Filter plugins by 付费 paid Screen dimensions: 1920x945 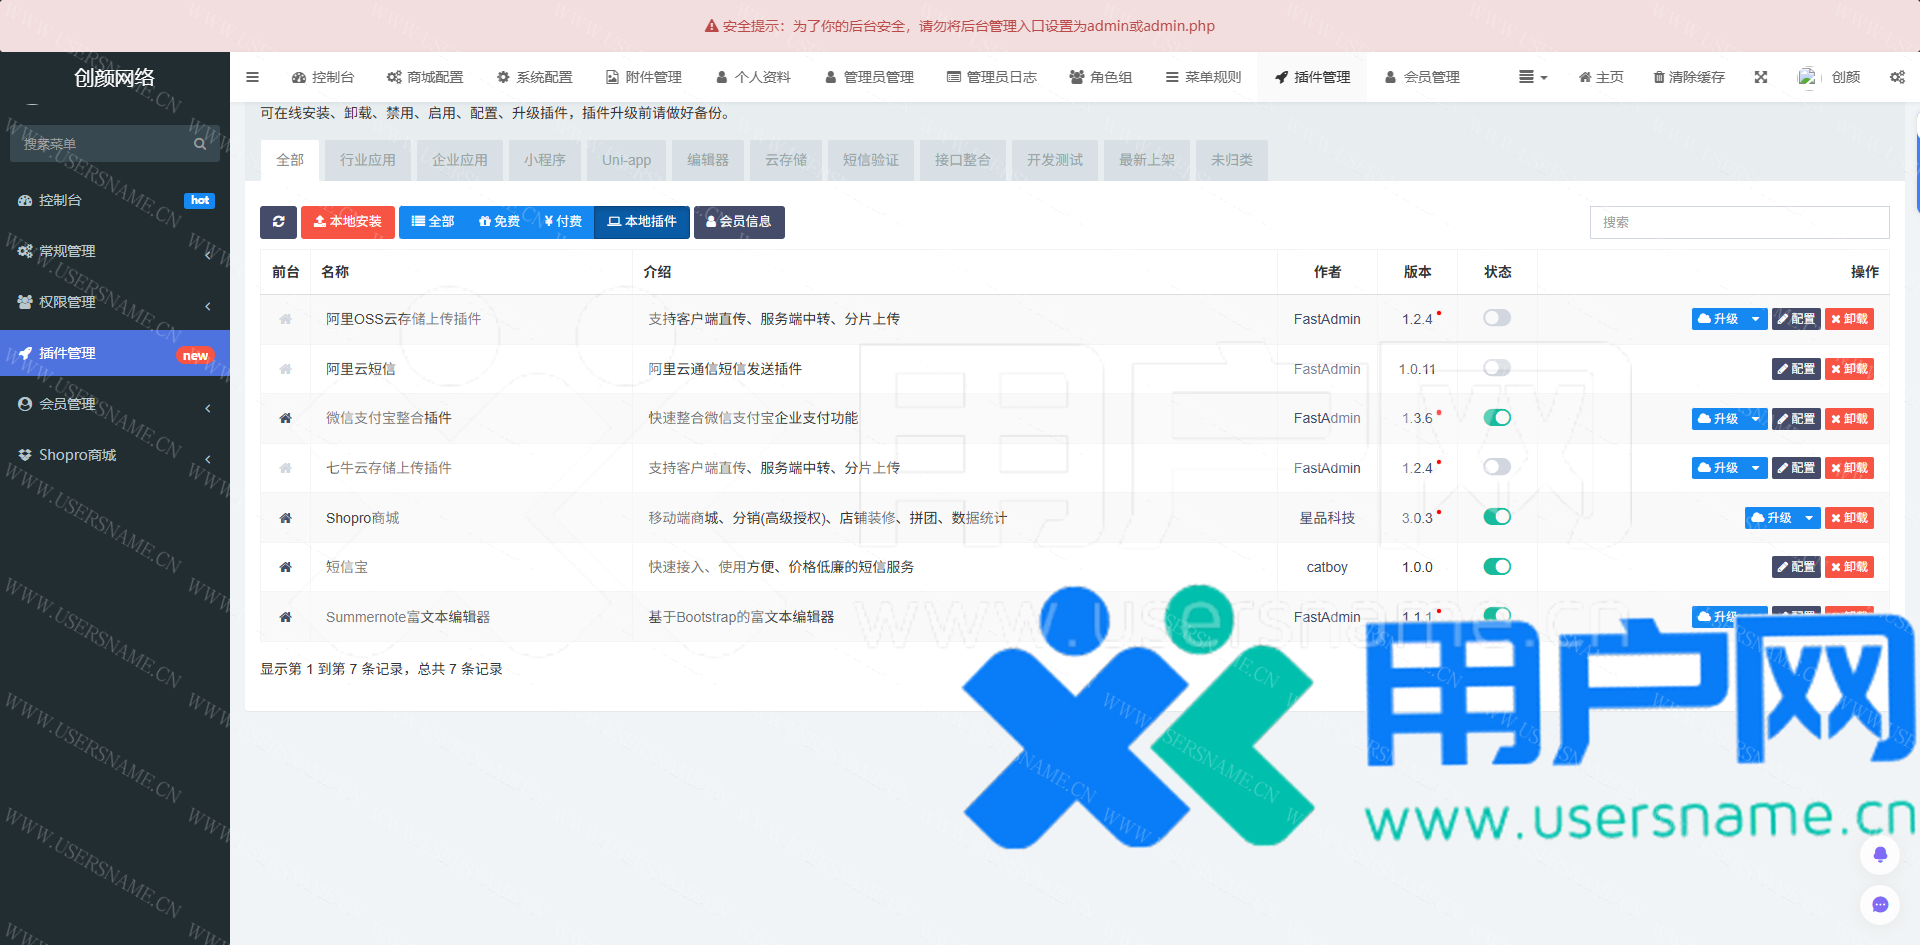point(563,222)
